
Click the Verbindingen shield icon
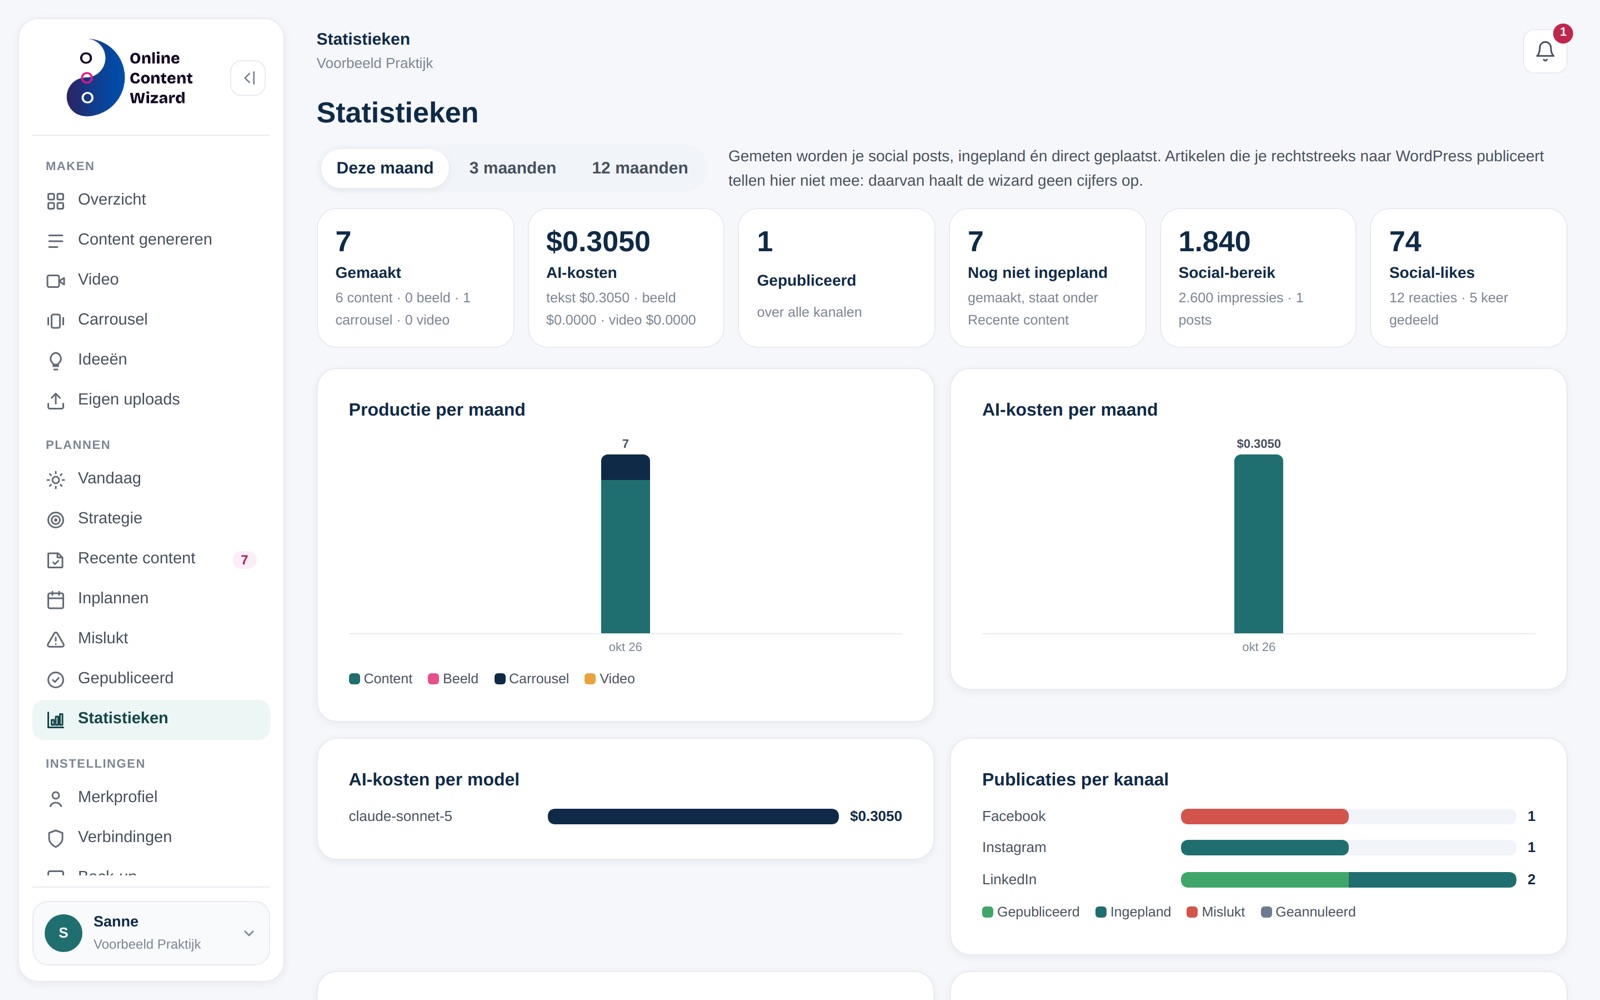56,839
